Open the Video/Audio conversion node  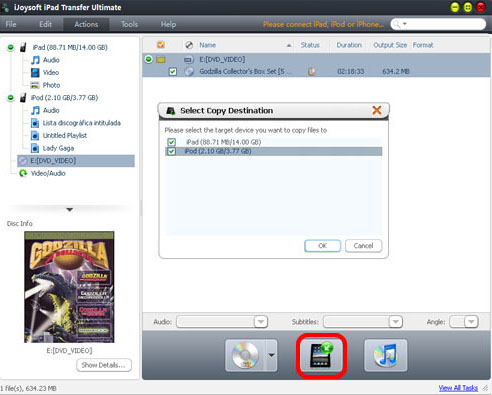point(48,173)
